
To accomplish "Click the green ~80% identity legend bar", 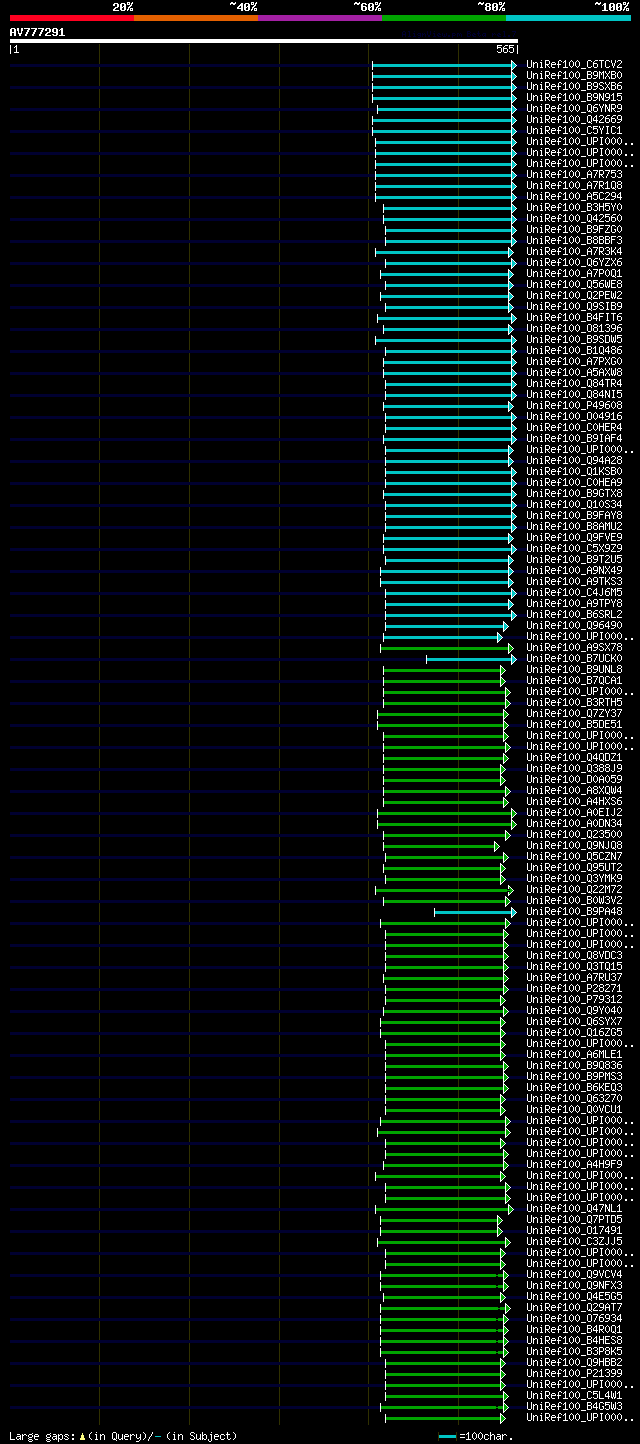I will 443,18.
